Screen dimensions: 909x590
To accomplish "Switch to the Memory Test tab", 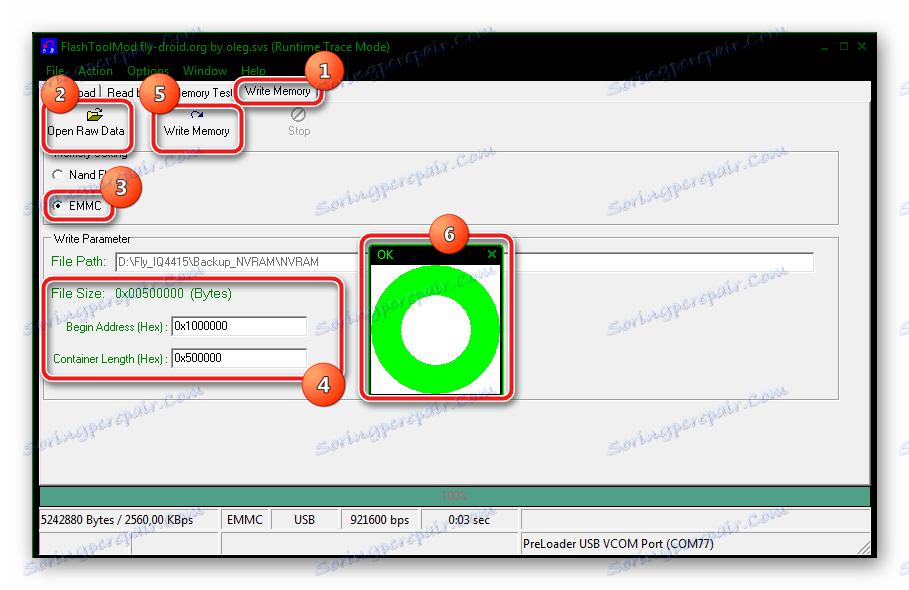I will (x=204, y=93).
